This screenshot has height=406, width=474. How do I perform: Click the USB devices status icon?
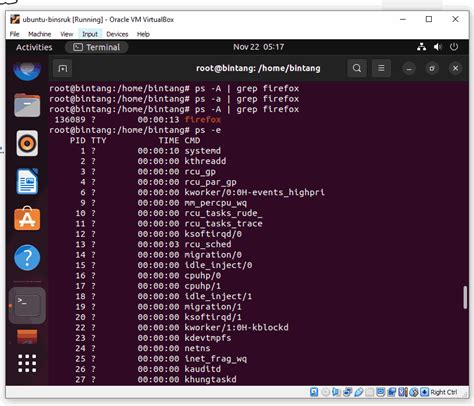coord(359,392)
